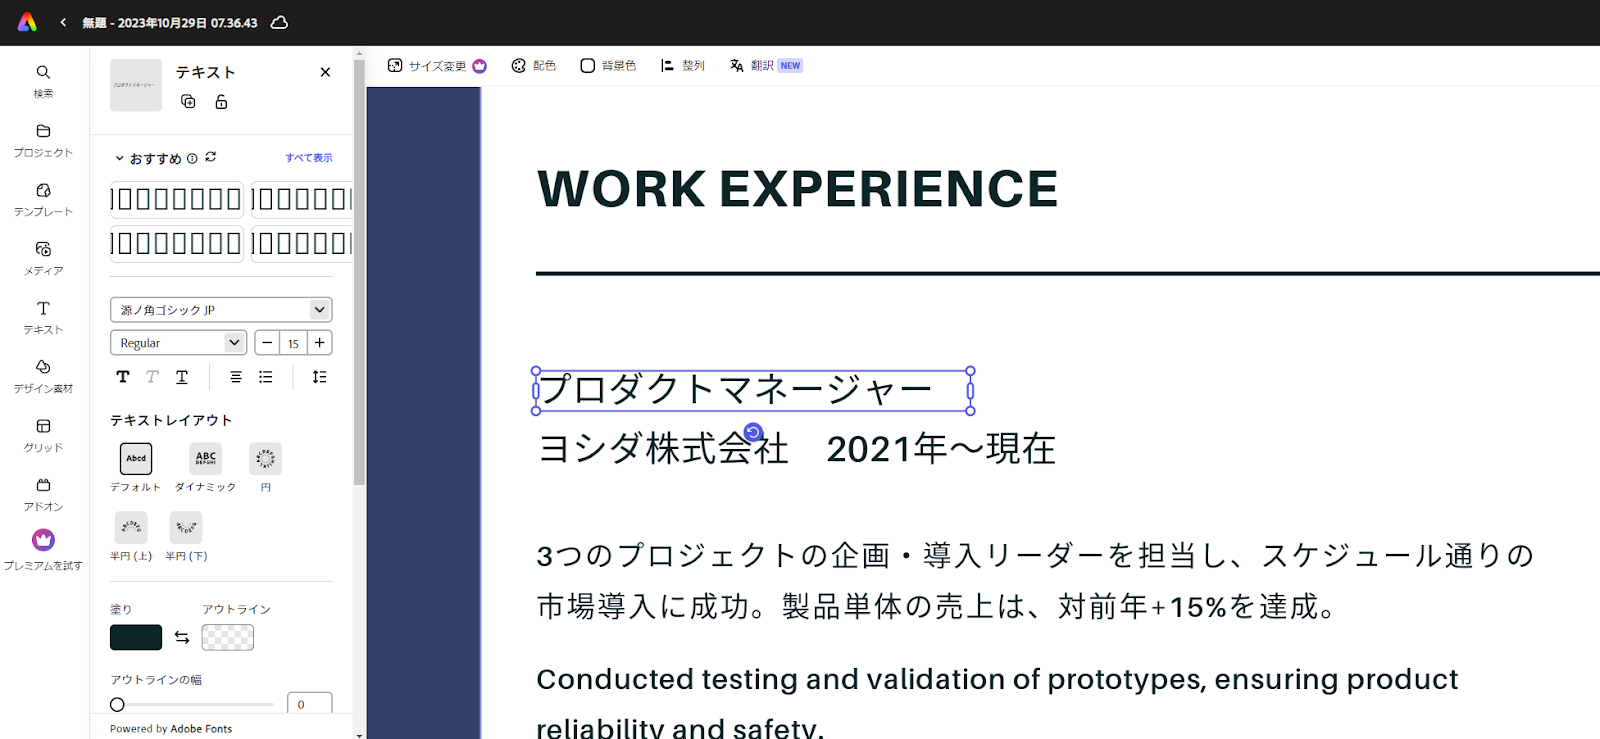This screenshot has width=1600, height=739.
Task: Click the プレミアムを試す crown icon
Action: 43,540
